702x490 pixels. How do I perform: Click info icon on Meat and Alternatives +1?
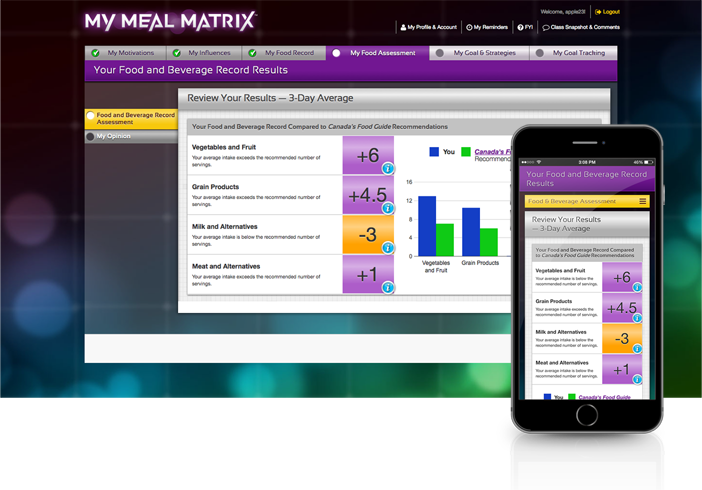(x=388, y=288)
